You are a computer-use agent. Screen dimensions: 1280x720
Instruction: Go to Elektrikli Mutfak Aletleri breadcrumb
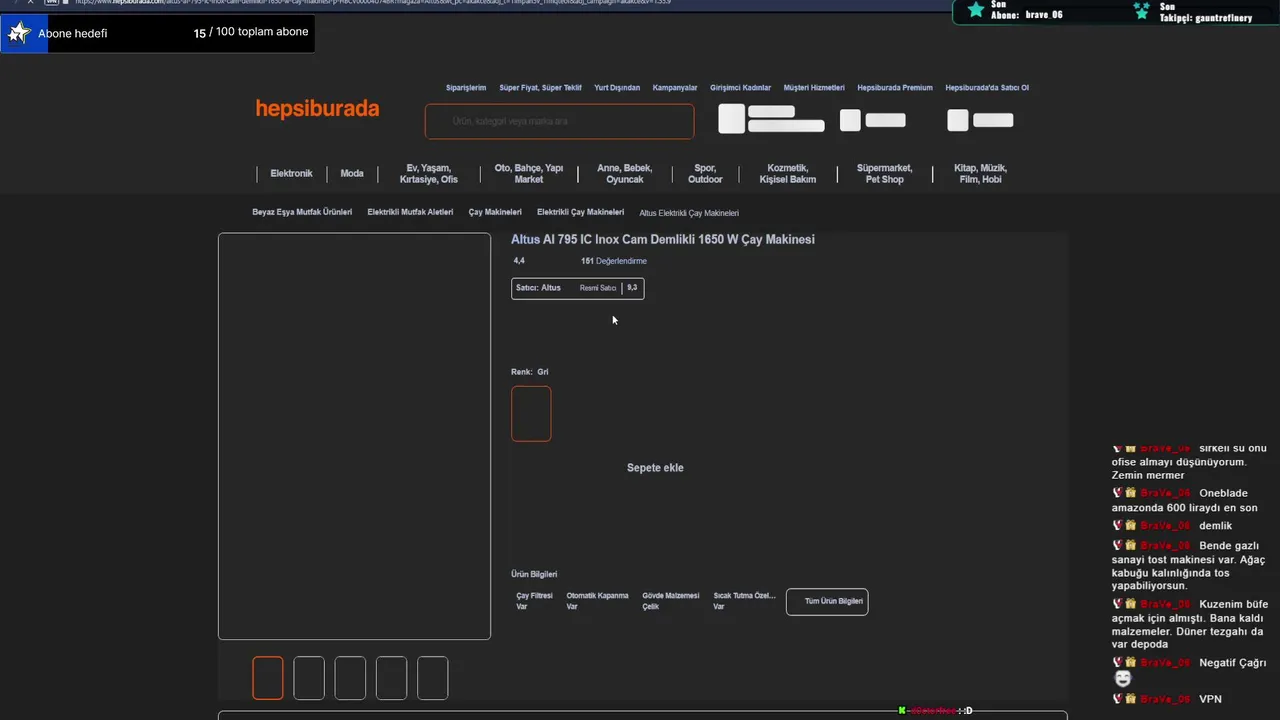point(410,212)
